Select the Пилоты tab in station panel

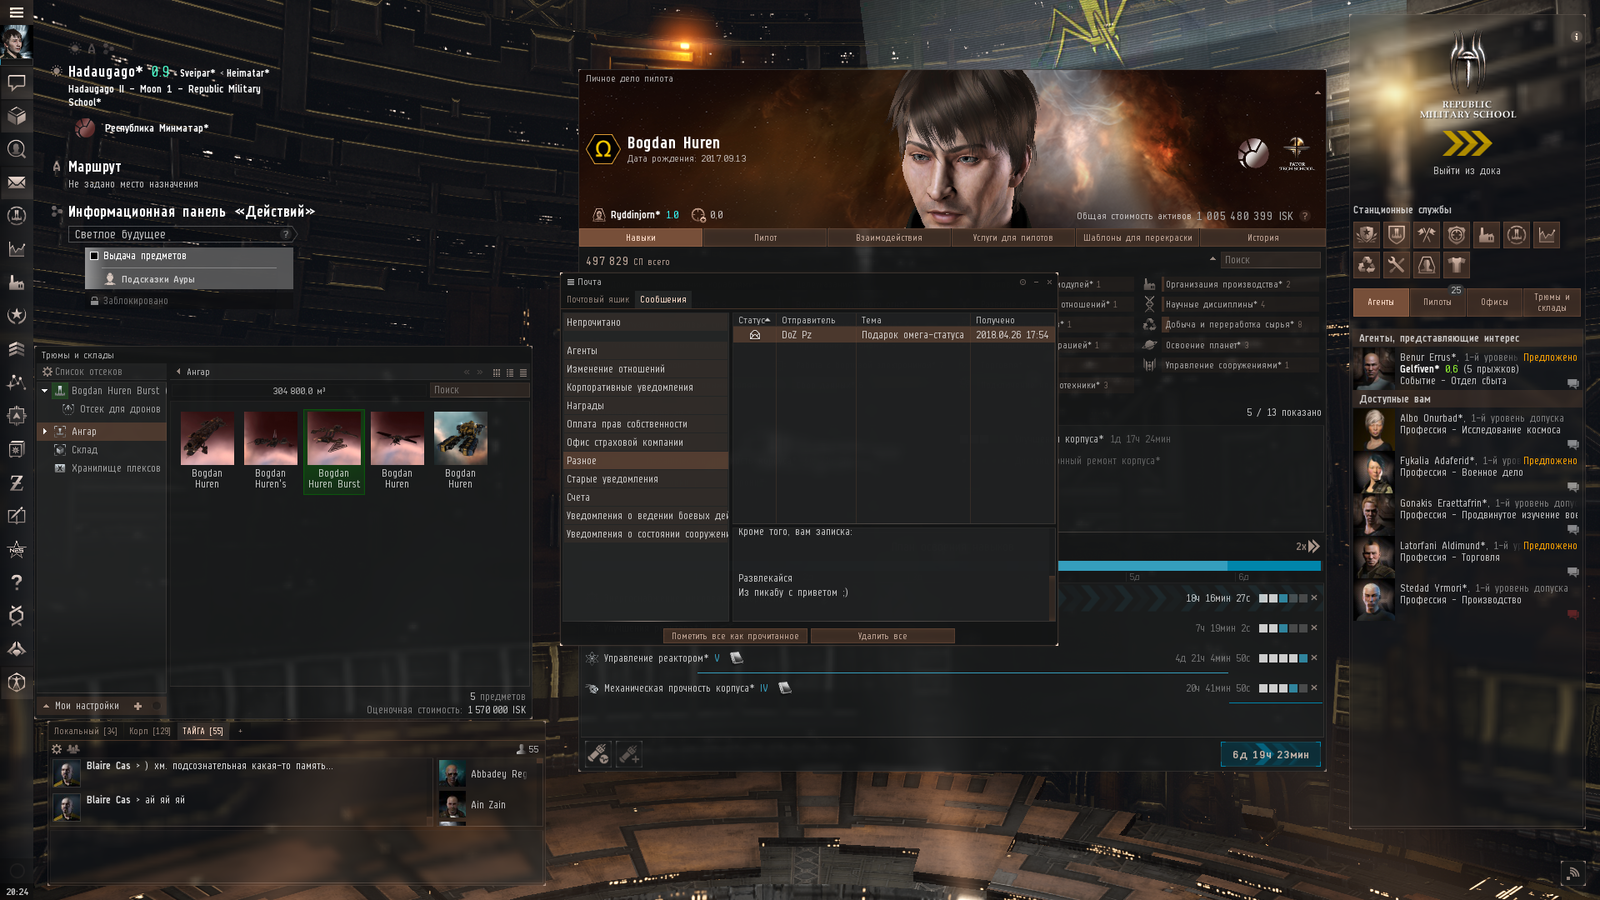(x=1437, y=302)
